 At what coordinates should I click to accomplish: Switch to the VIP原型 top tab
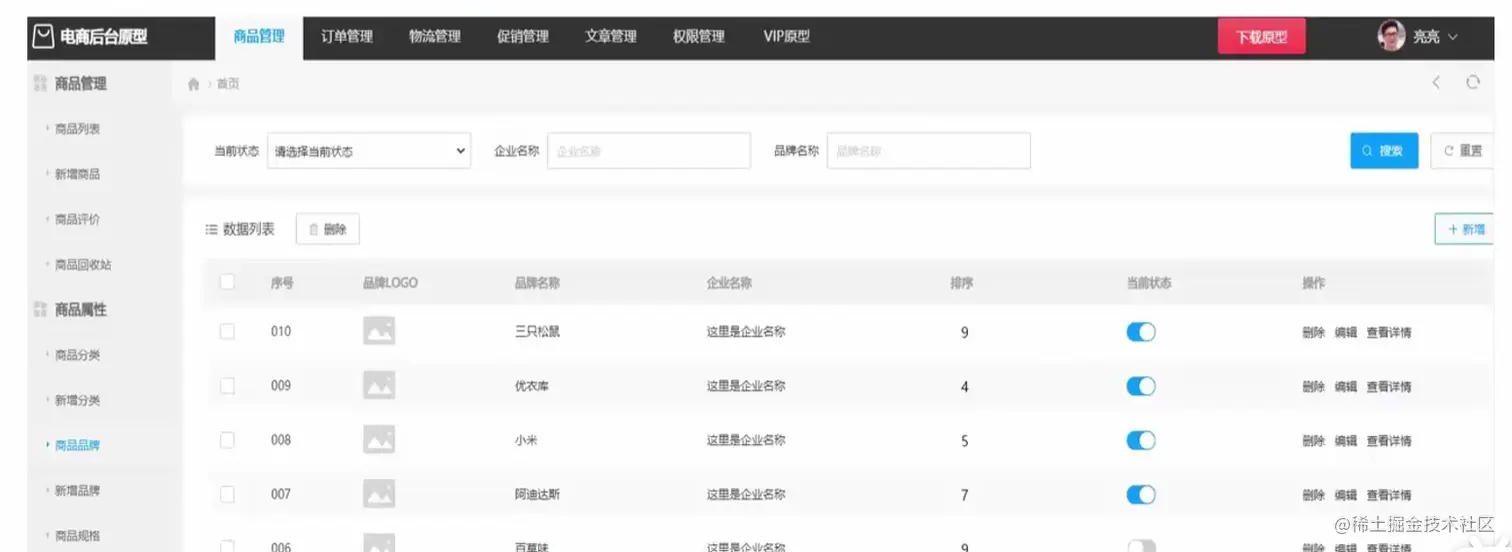(787, 37)
